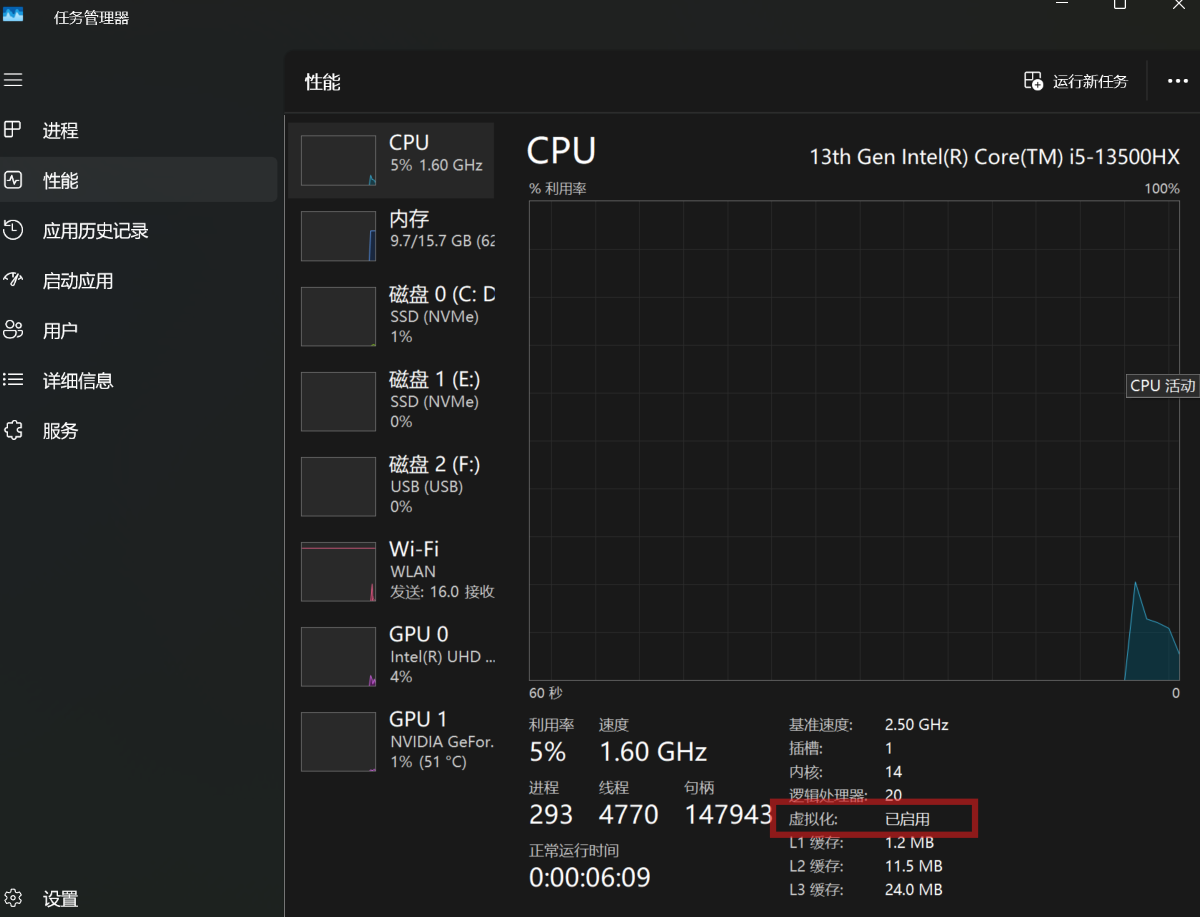Click the 基准速度 value 2.50 GHz
Screen dimensions: 1200x917
[x=917, y=724]
